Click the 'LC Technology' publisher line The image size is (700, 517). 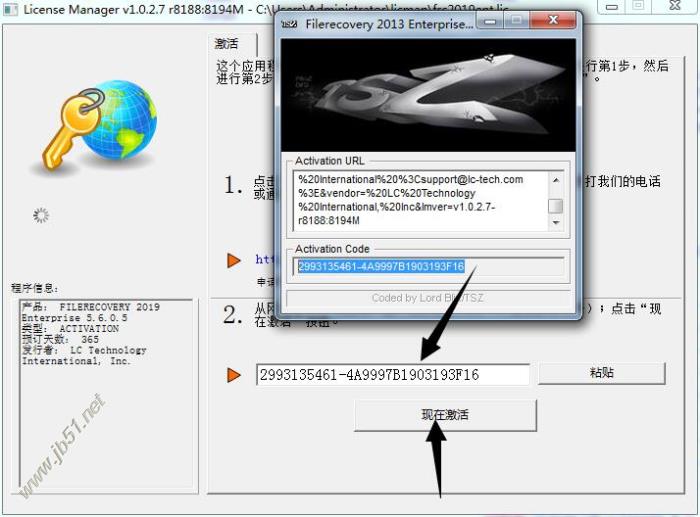tap(108, 350)
